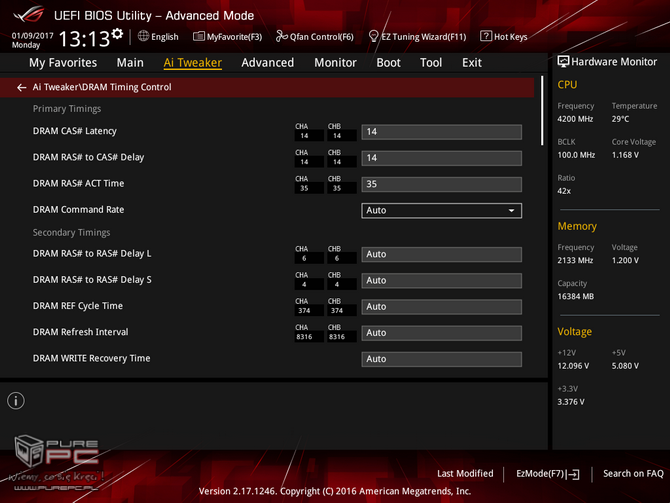Click the DRAM CAS# Latency value field

pyautogui.click(x=441, y=132)
